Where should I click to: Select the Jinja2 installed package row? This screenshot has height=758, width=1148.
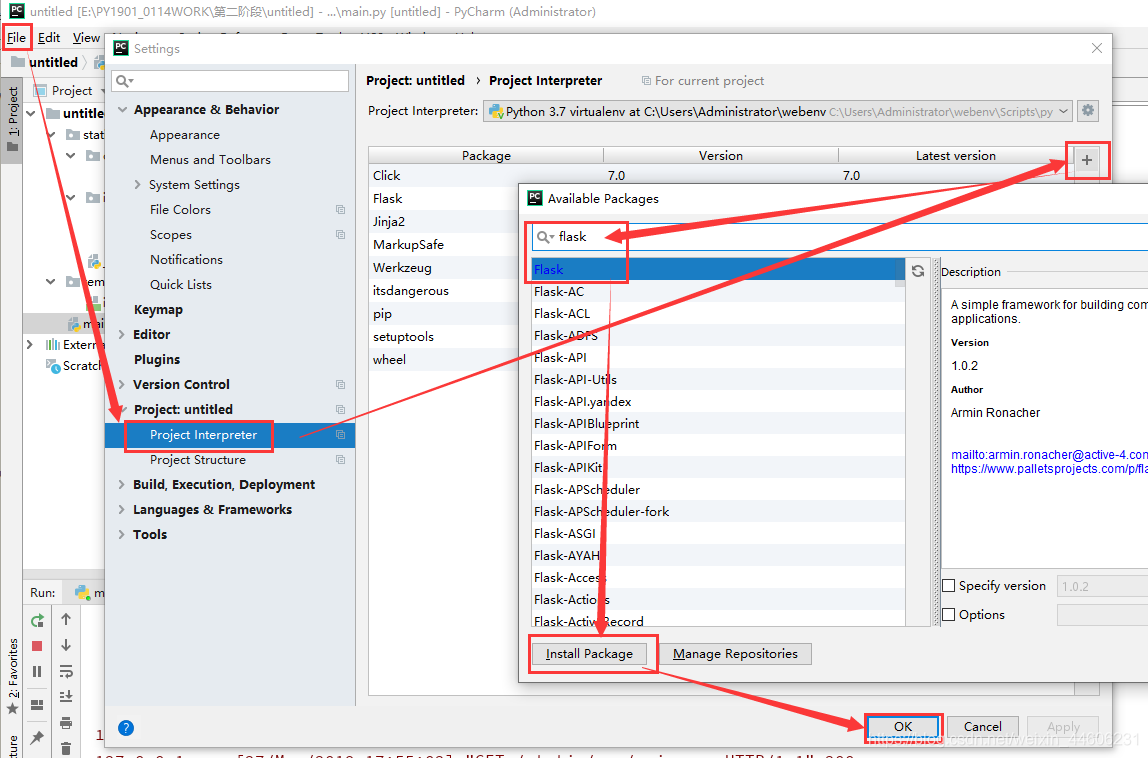(443, 221)
